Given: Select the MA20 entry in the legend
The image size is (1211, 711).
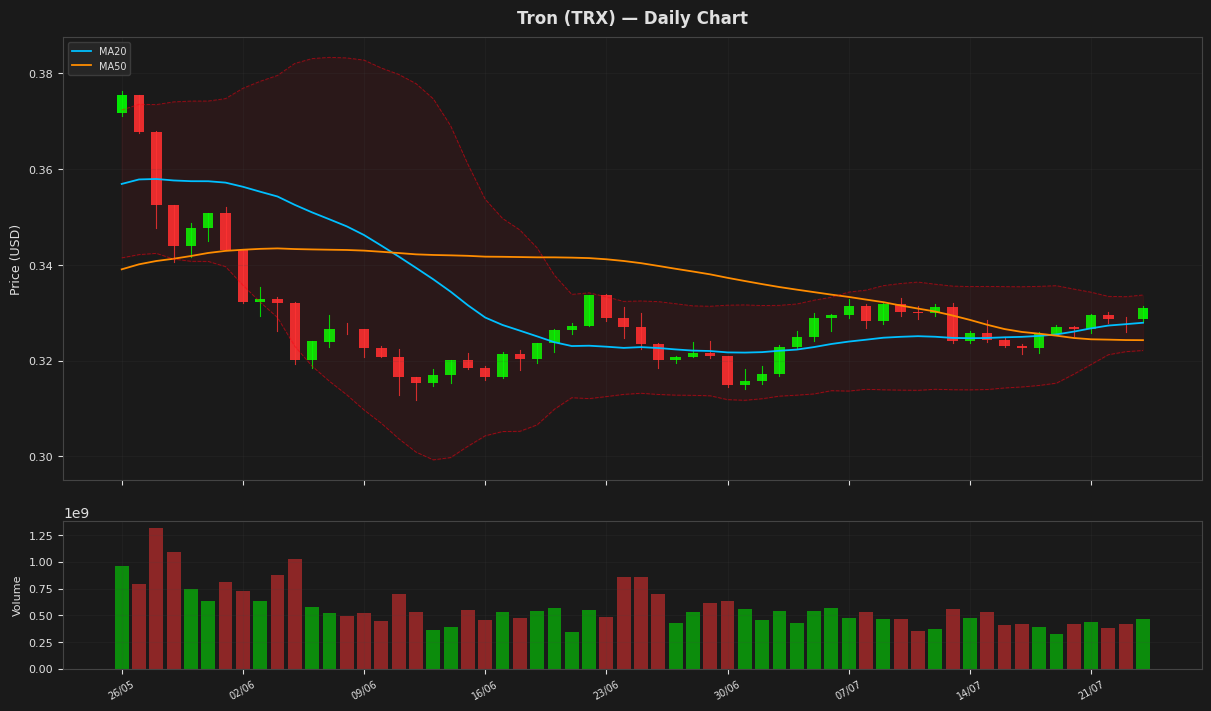Looking at the screenshot, I should [100, 51].
